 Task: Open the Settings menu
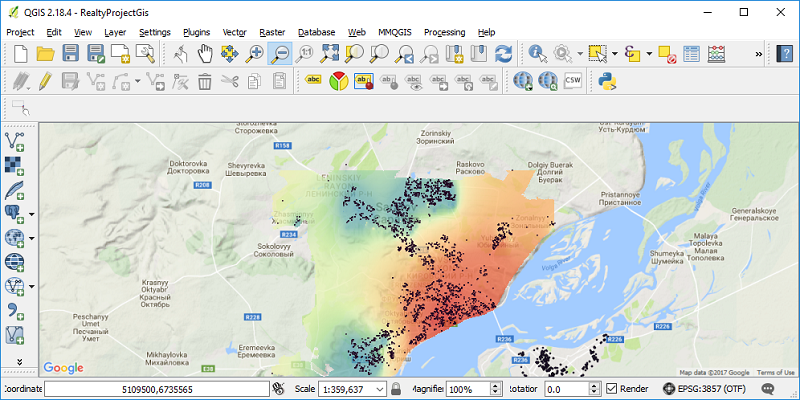(155, 32)
